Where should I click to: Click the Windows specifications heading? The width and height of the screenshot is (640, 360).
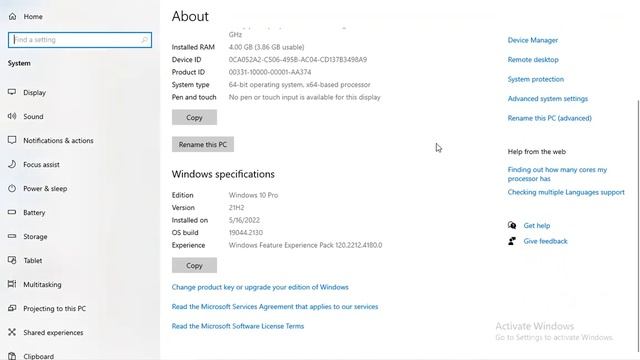click(223, 174)
